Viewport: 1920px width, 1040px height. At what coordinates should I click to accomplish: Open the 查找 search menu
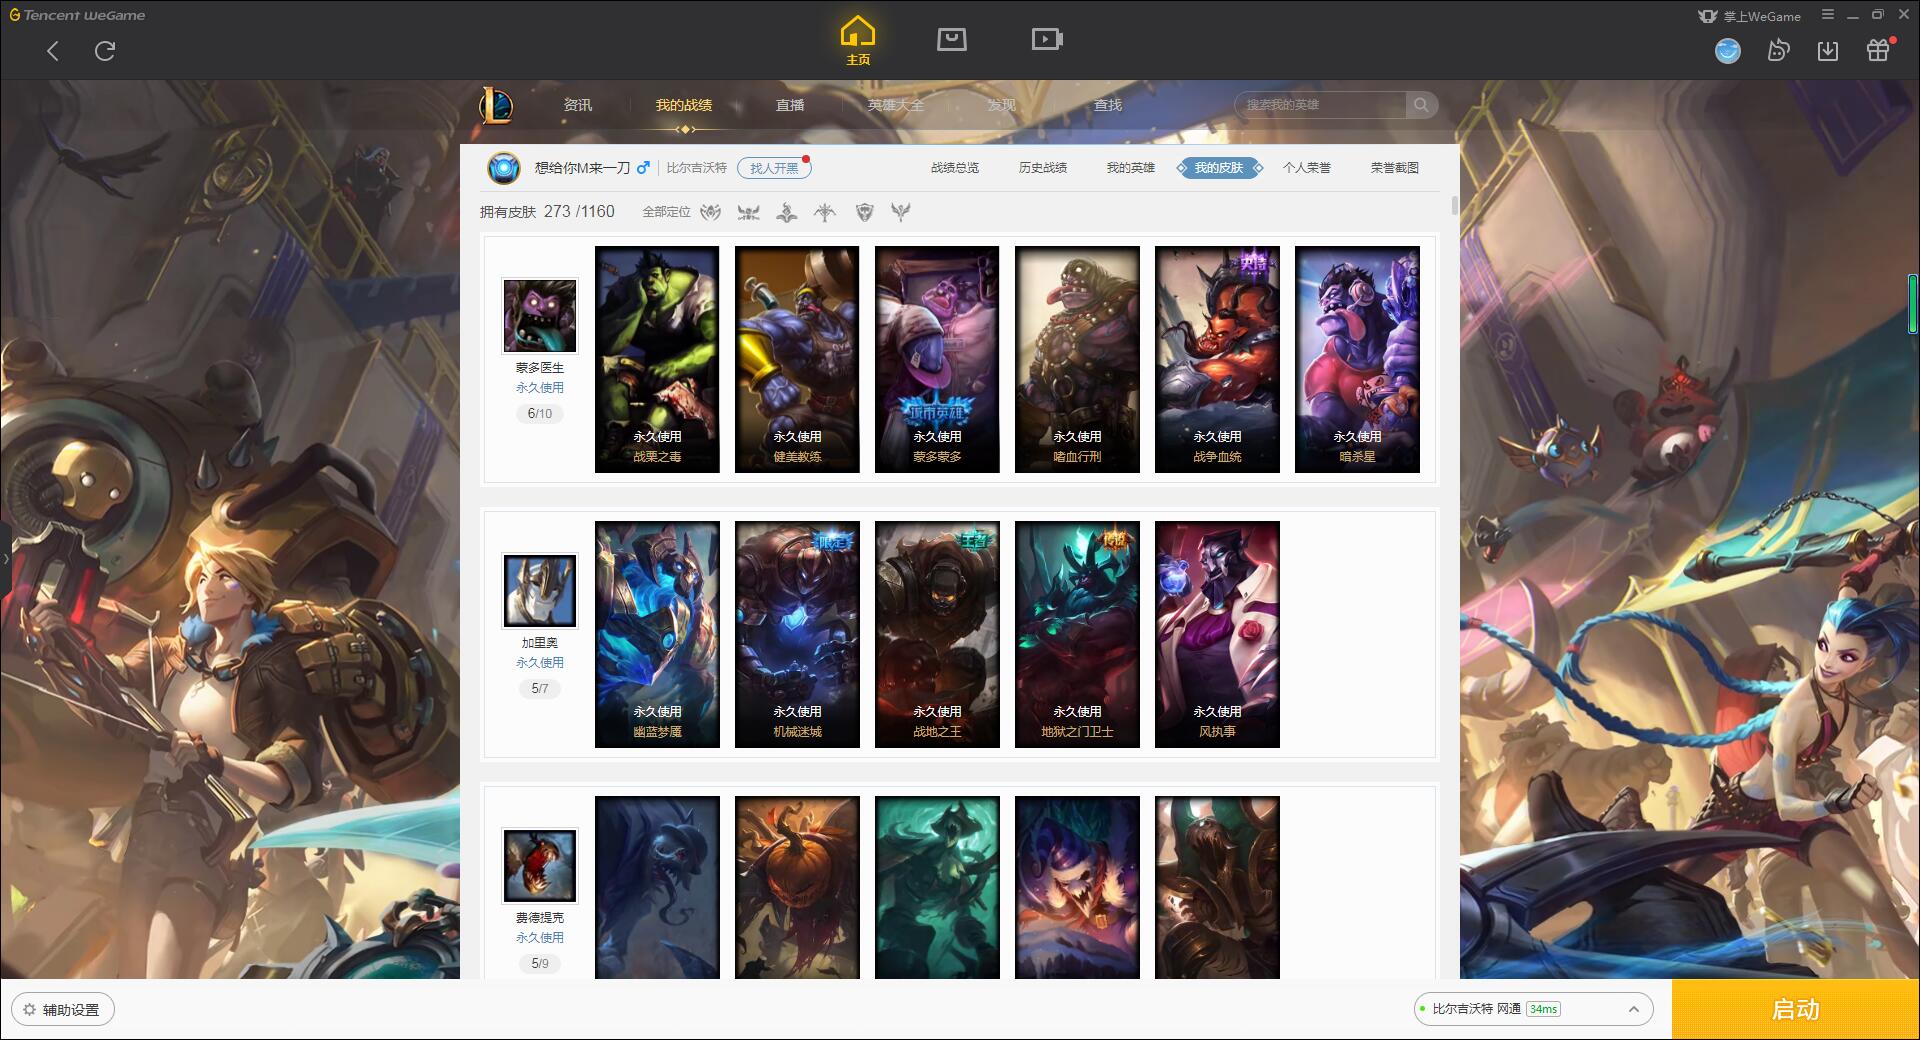1108,105
